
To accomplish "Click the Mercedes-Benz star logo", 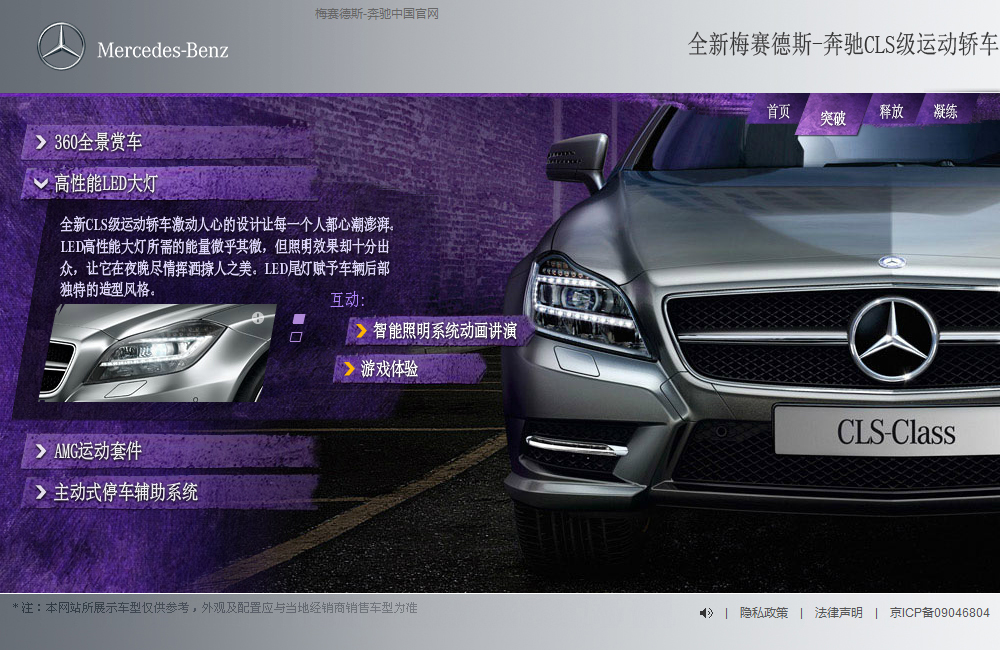I will tap(61, 48).
